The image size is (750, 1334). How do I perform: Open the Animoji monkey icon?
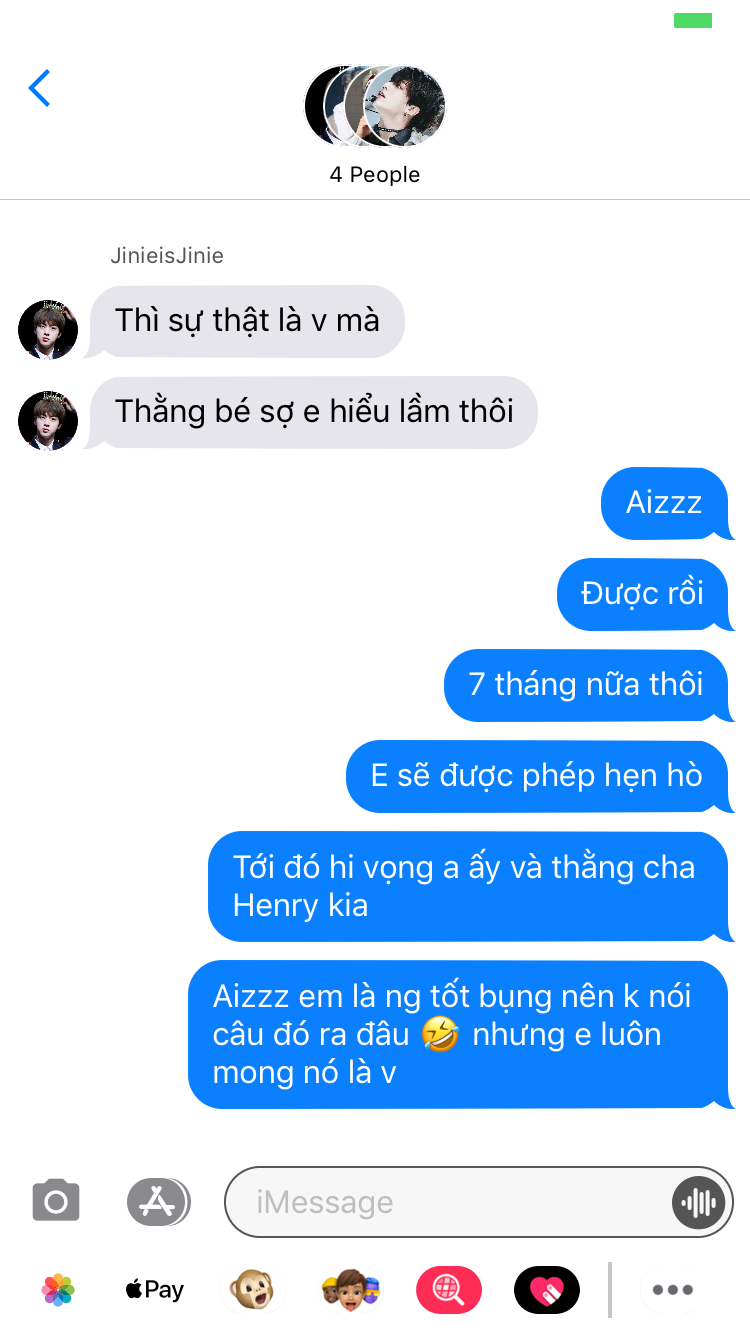[x=251, y=1290]
